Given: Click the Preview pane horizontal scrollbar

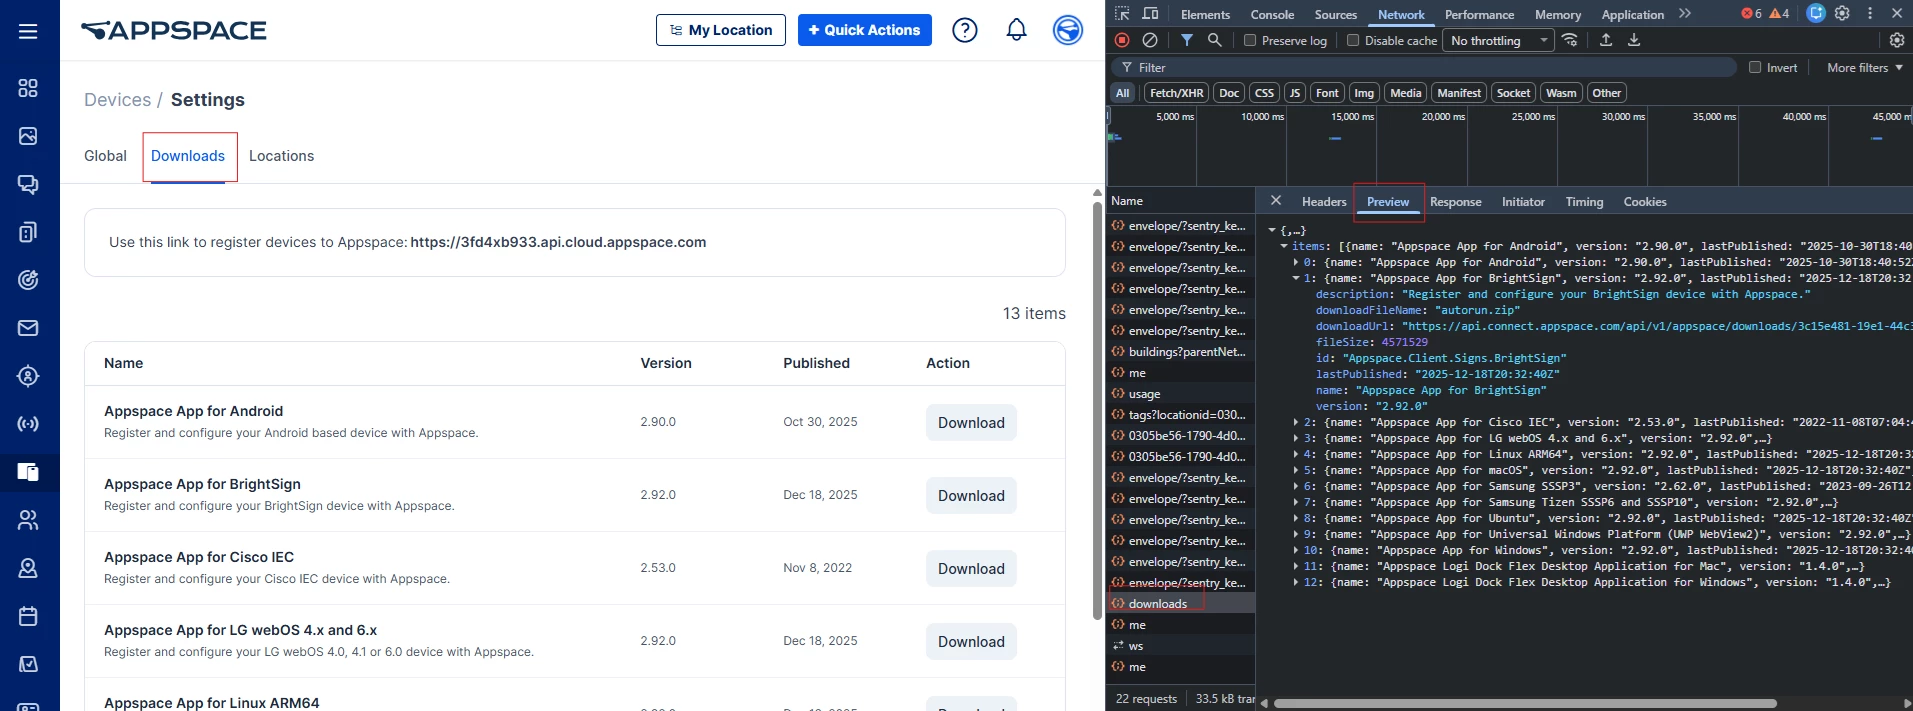Looking at the screenshot, I should tap(1524, 703).
